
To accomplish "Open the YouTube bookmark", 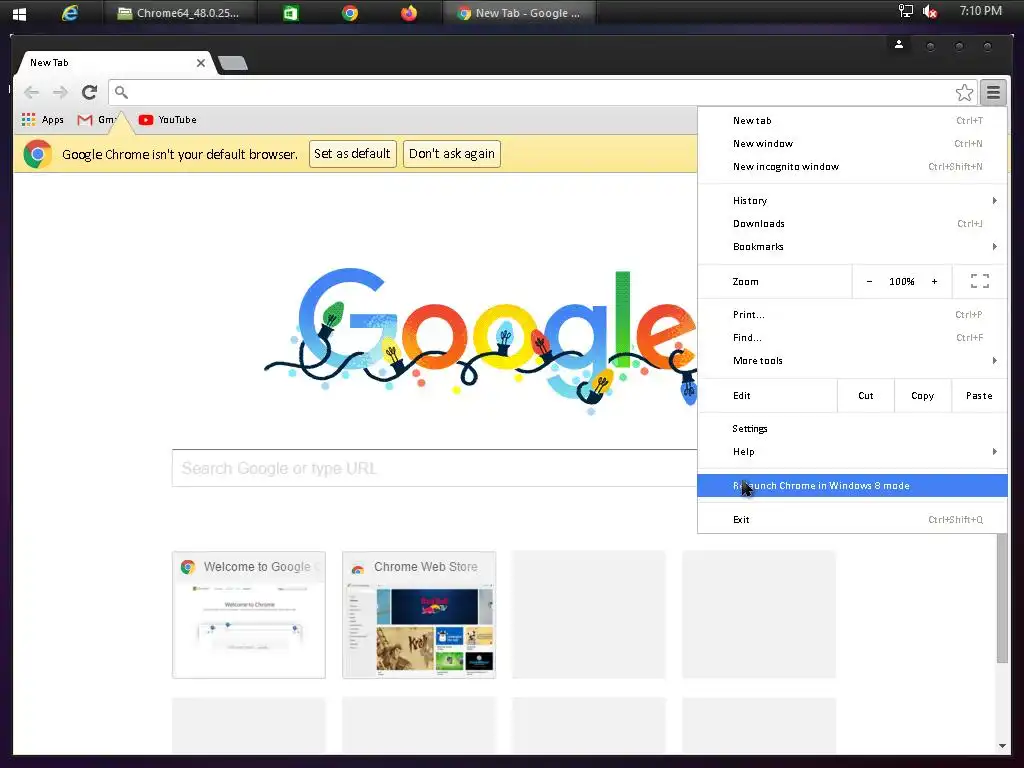I will [x=168, y=120].
